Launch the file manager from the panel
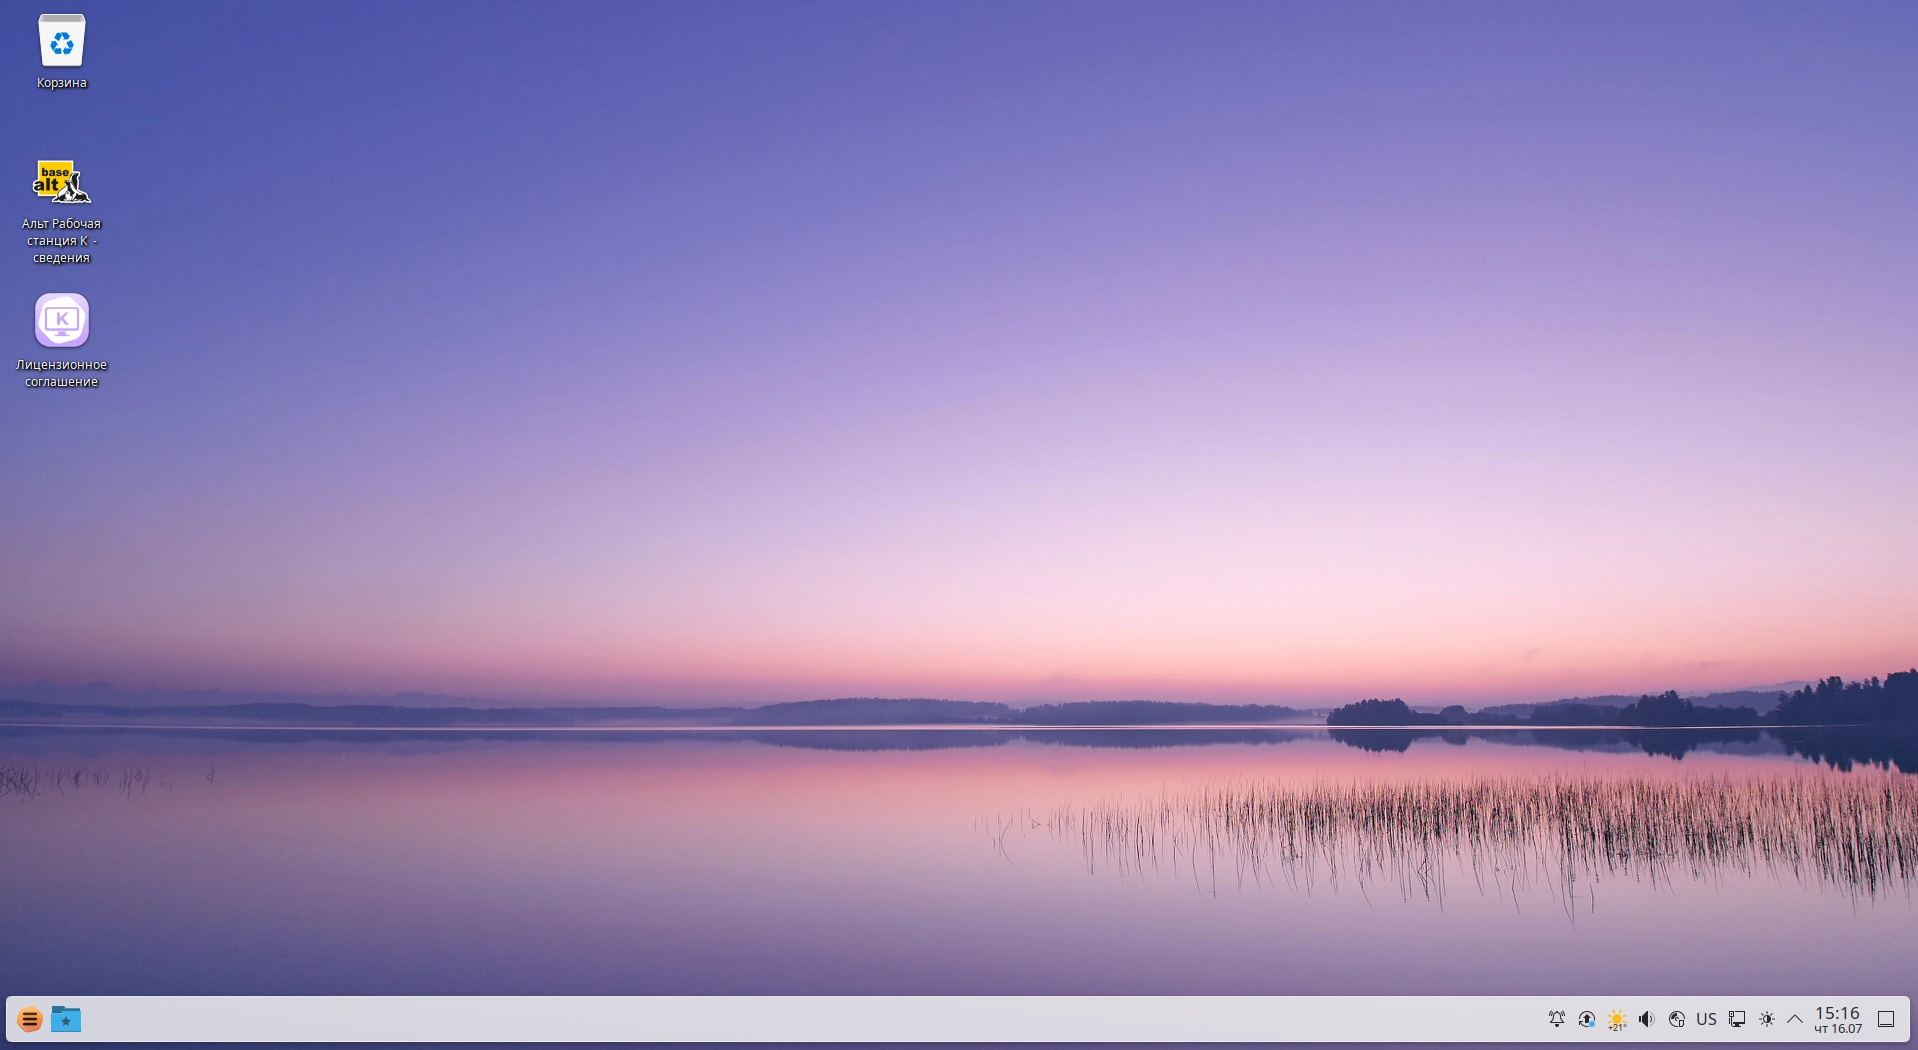Image resolution: width=1918 pixels, height=1050 pixels. tap(66, 1020)
